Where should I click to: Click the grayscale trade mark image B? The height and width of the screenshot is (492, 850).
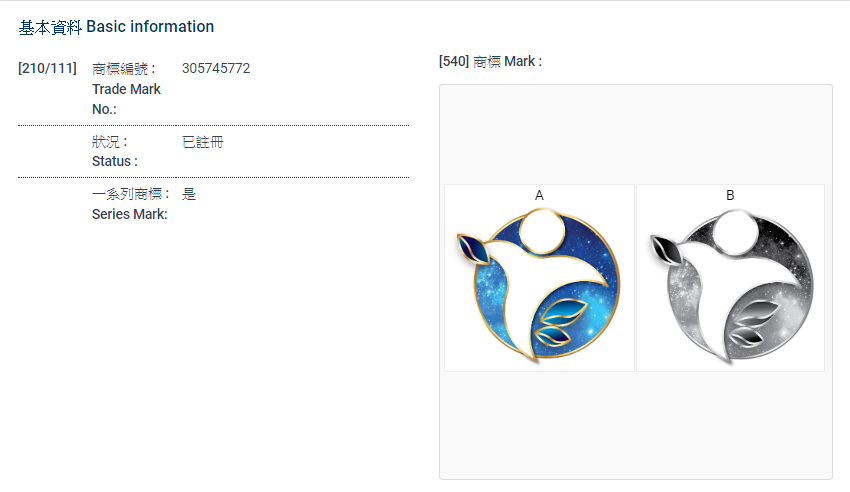[731, 285]
